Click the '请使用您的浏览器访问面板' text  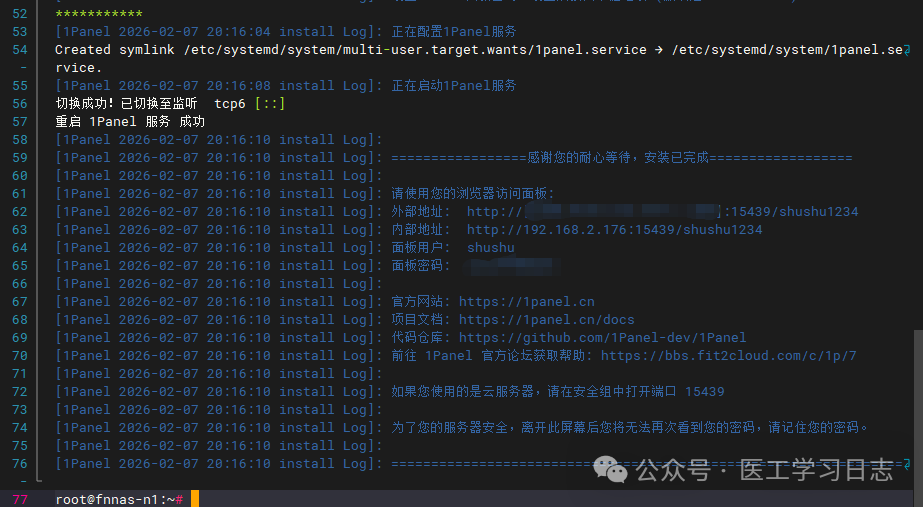click(x=473, y=194)
